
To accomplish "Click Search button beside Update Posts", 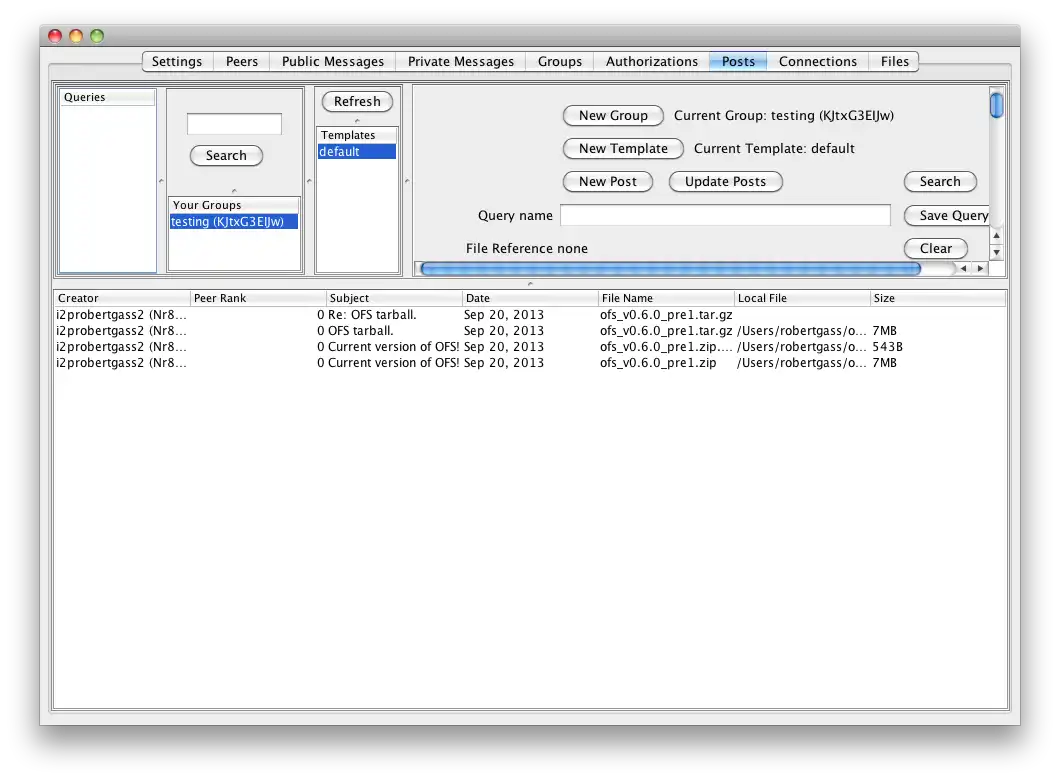I will 940,182.
